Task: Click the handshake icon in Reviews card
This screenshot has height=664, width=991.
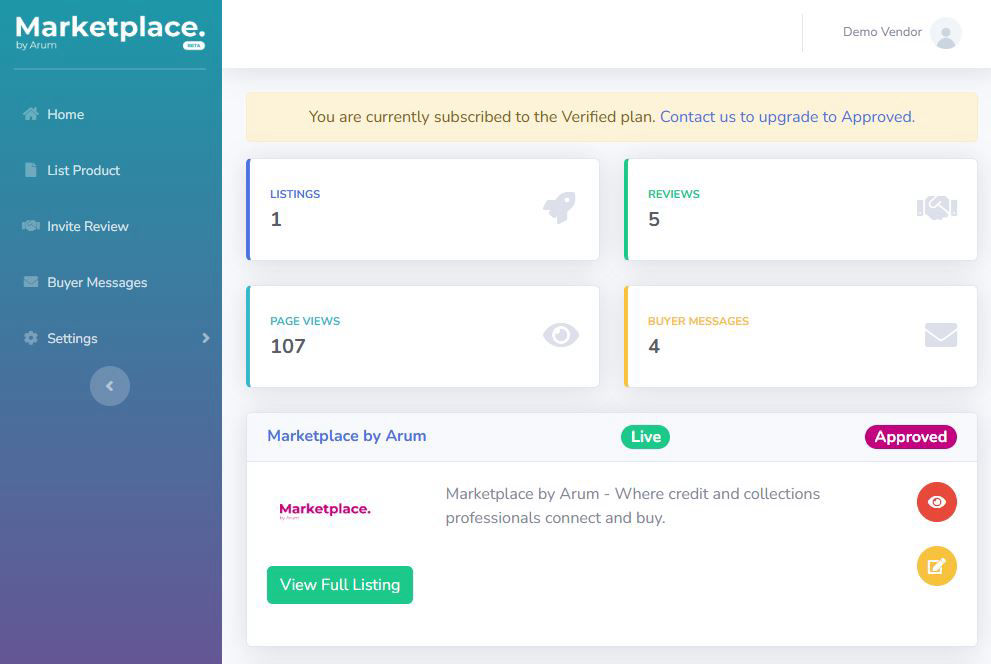Action: coord(937,207)
